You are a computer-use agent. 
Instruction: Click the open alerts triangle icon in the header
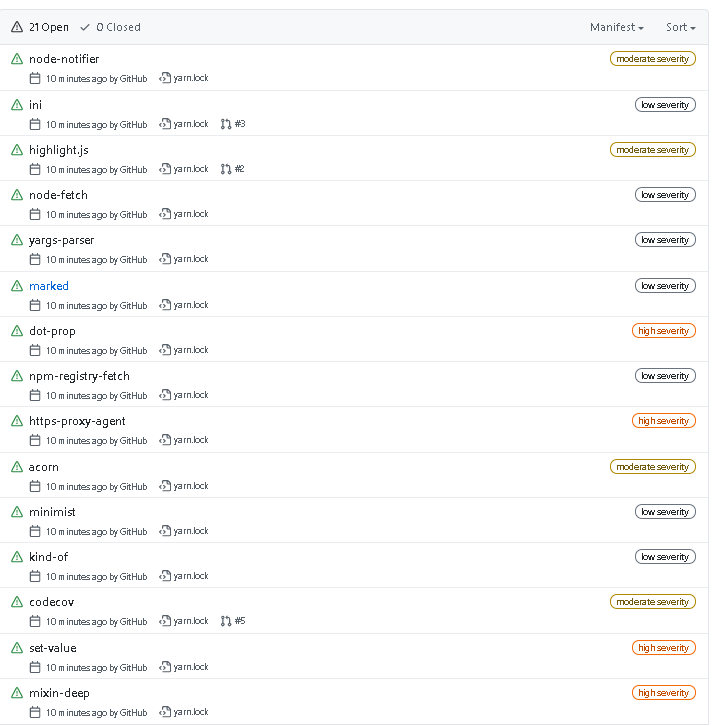click(17, 27)
